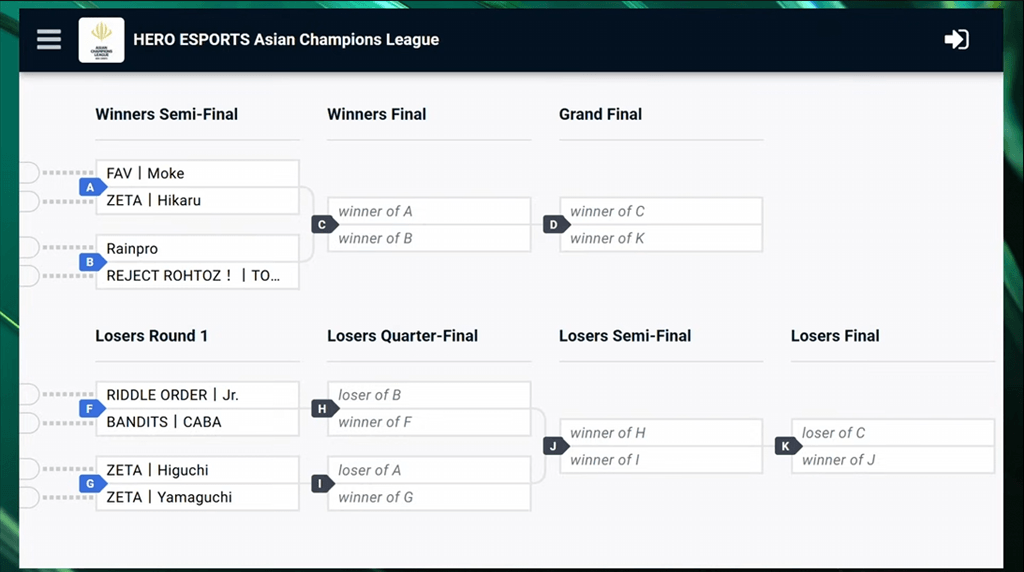Select match A badge
Image resolution: width=1024 pixels, height=572 pixels.
[92, 187]
